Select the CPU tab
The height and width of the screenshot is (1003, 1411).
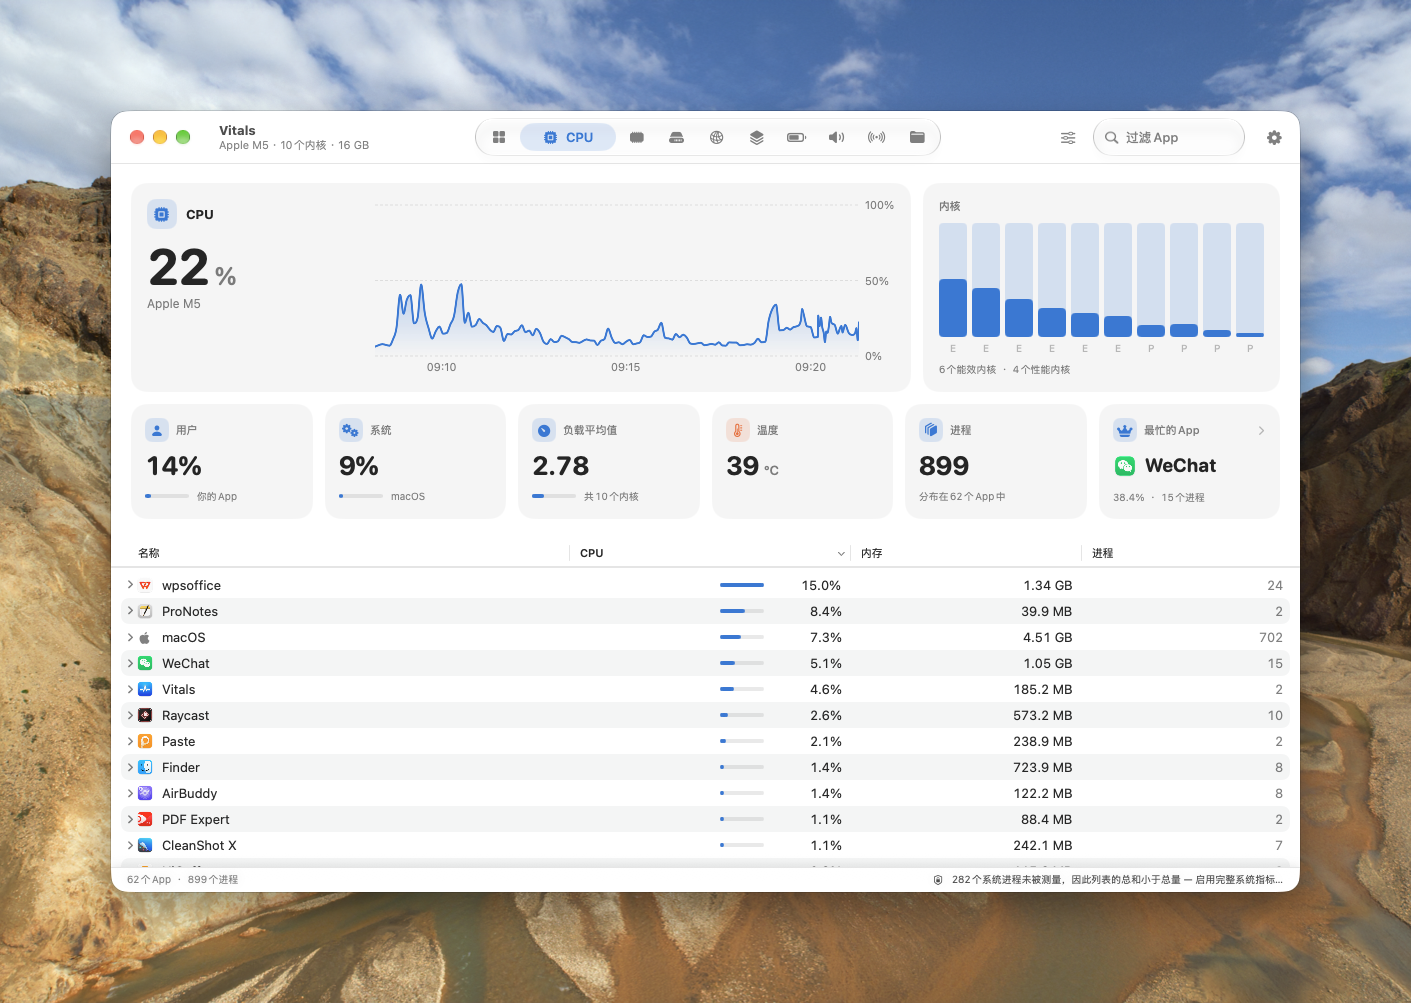pyautogui.click(x=569, y=137)
